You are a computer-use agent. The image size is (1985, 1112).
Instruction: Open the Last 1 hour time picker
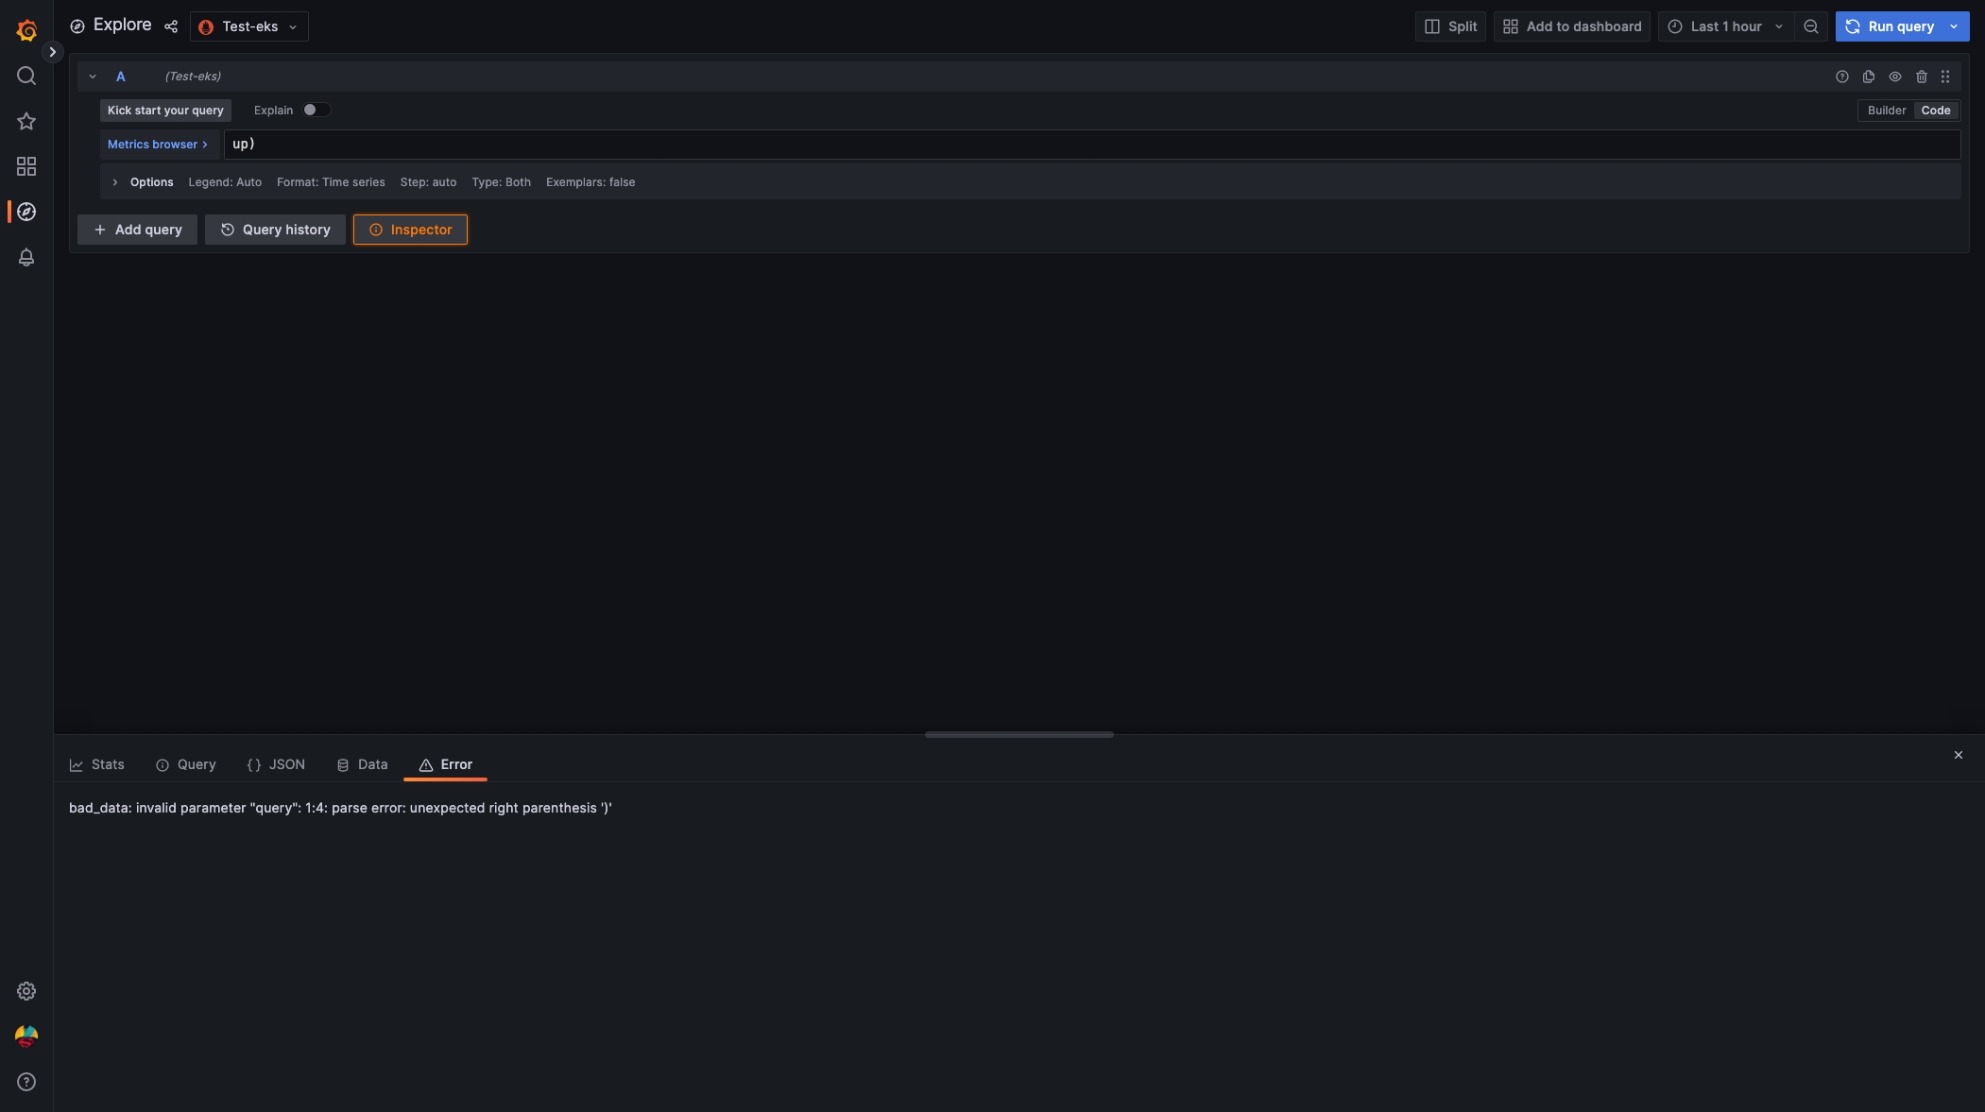[x=1725, y=26]
